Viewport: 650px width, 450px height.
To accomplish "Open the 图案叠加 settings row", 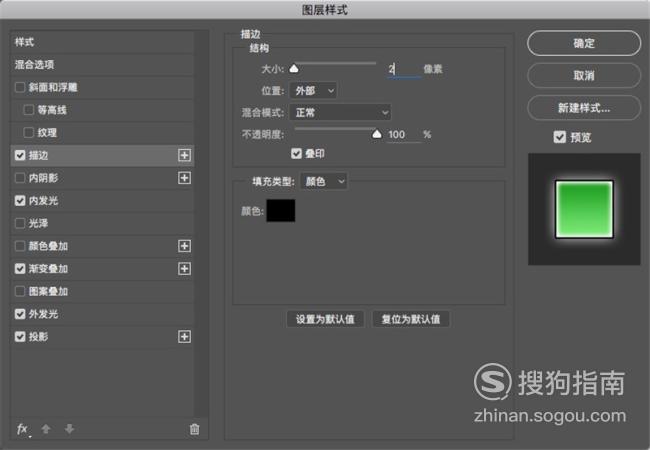I will (102, 291).
